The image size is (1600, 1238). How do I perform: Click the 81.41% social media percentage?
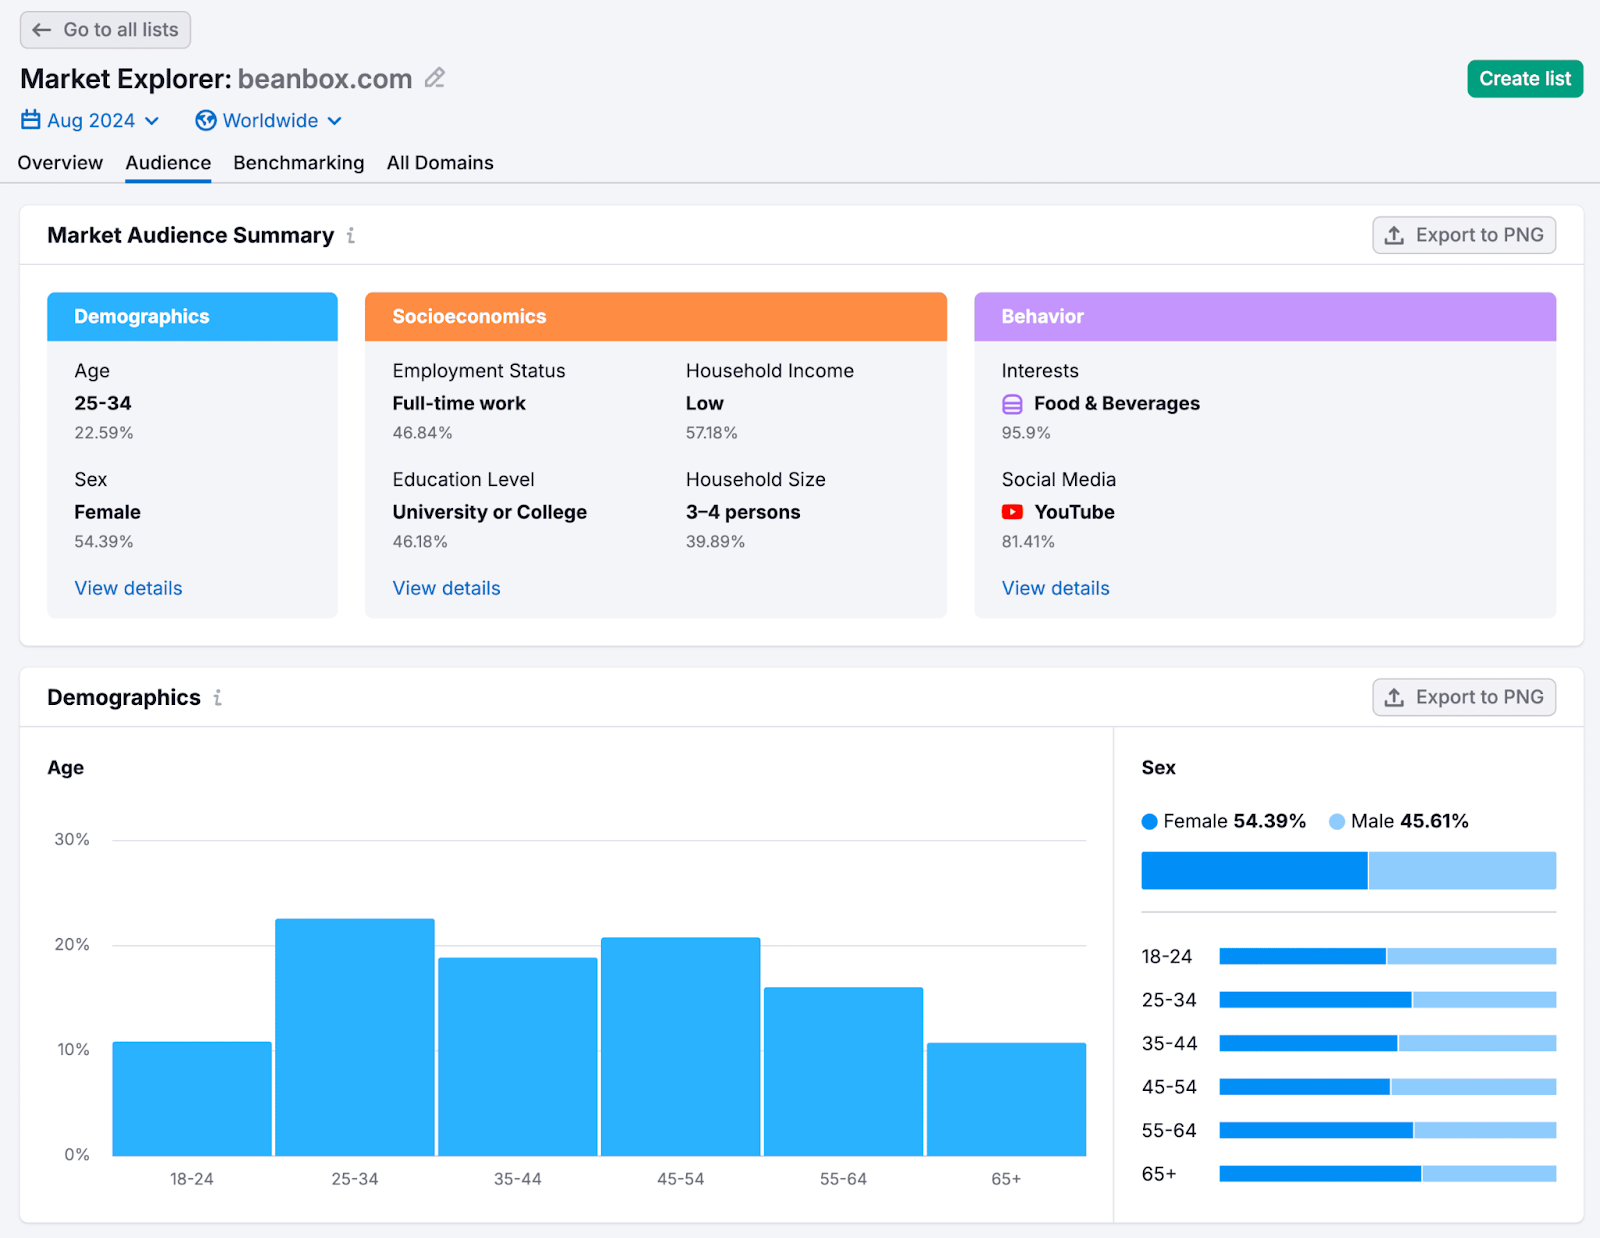1028,542
